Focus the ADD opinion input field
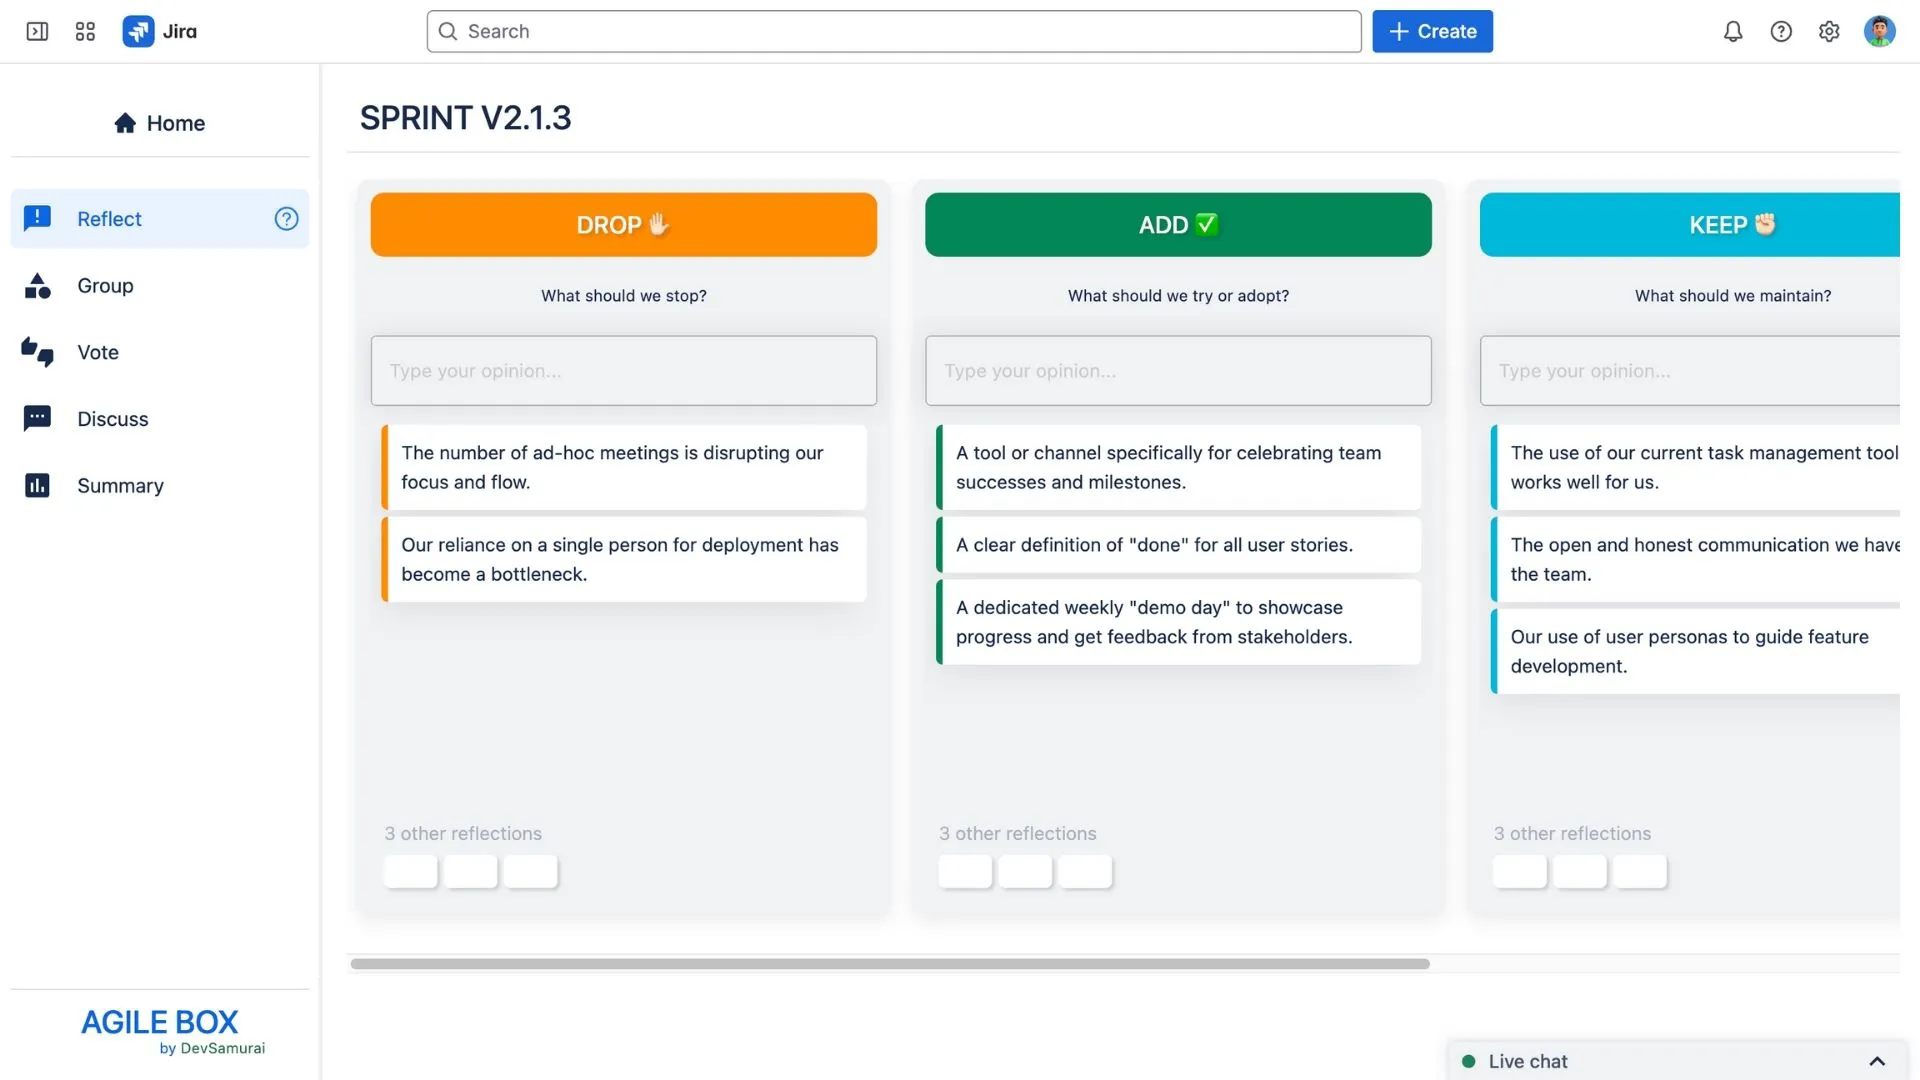 1178,371
